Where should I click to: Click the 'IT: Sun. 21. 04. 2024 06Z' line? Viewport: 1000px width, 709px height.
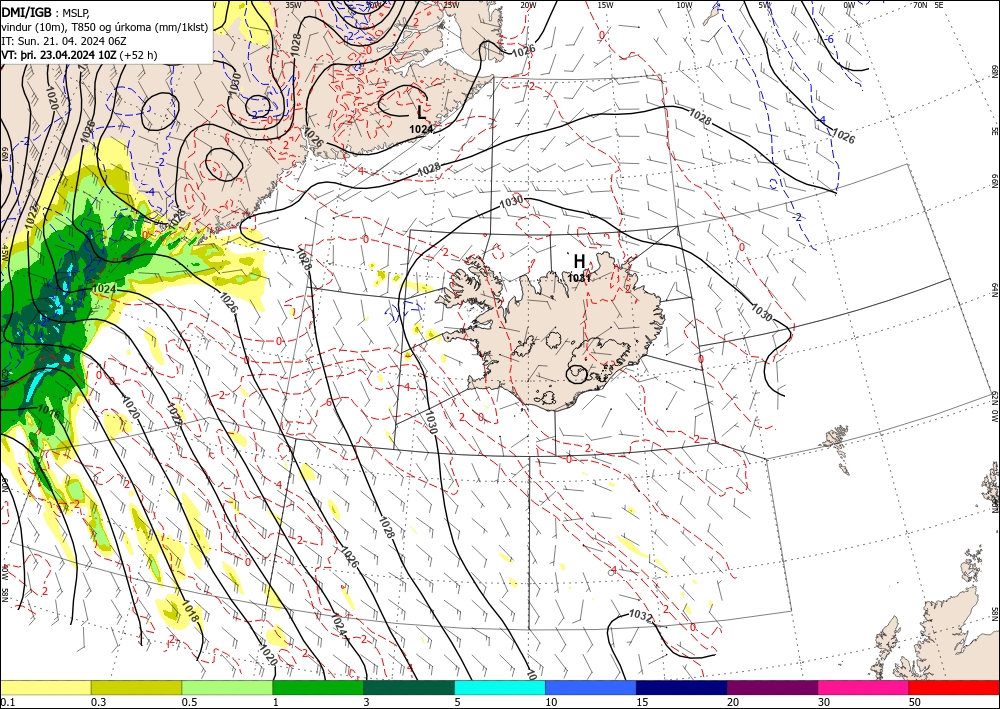point(64,41)
